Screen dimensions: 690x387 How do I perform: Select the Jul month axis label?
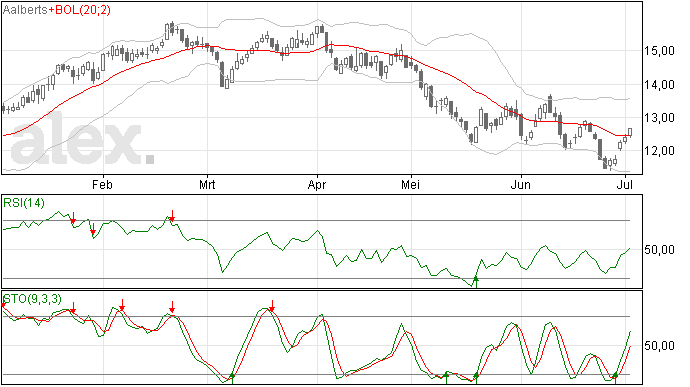coord(625,184)
